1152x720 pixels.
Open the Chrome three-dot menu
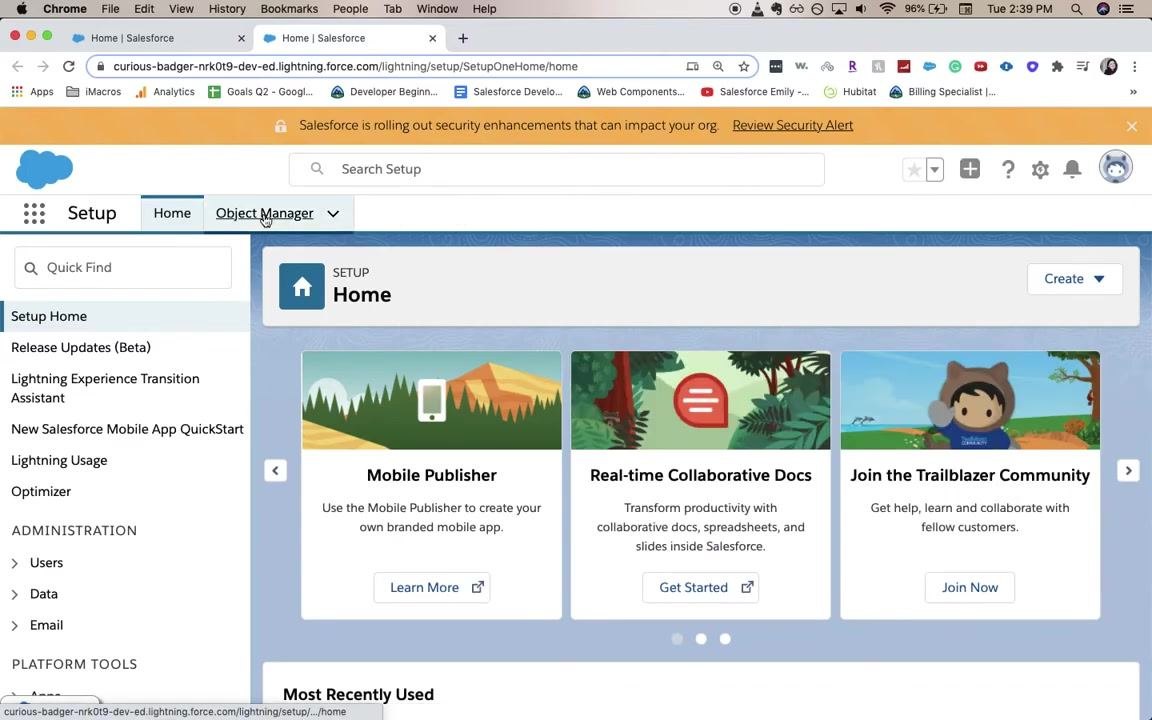[x=1134, y=66]
